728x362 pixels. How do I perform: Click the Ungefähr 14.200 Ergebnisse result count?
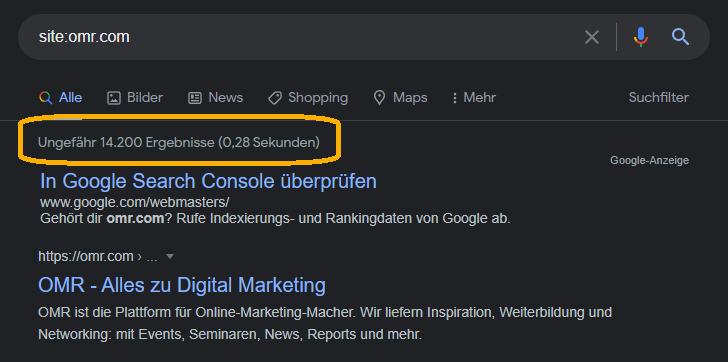179,142
